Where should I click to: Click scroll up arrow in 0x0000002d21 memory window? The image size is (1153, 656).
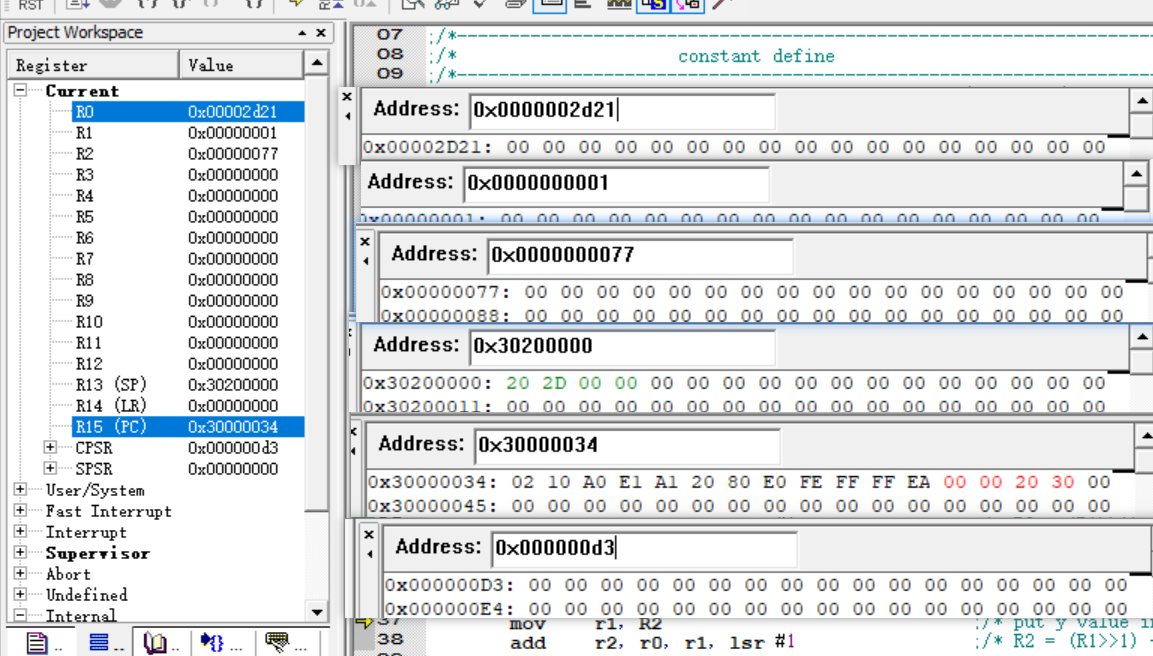[1141, 101]
